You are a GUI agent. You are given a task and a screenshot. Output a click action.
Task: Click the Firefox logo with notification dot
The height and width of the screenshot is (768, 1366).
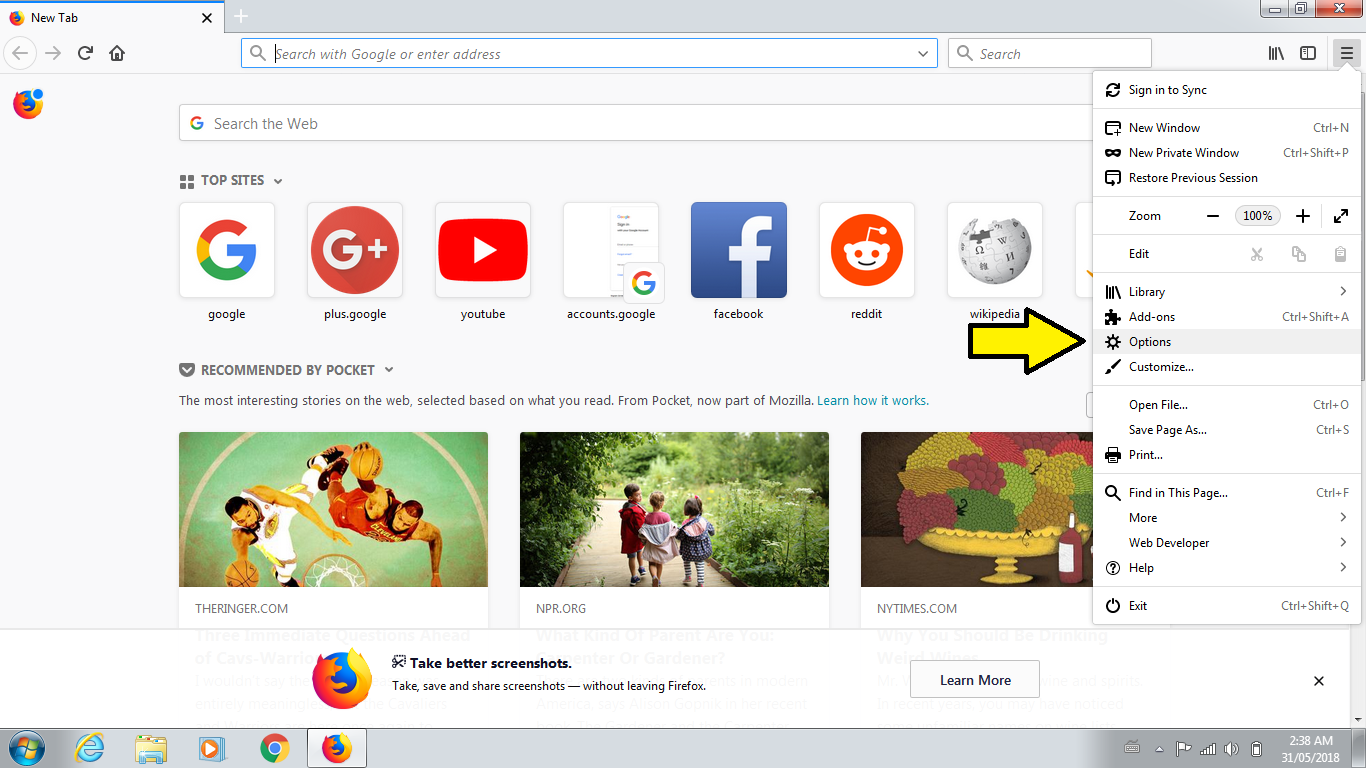(28, 103)
